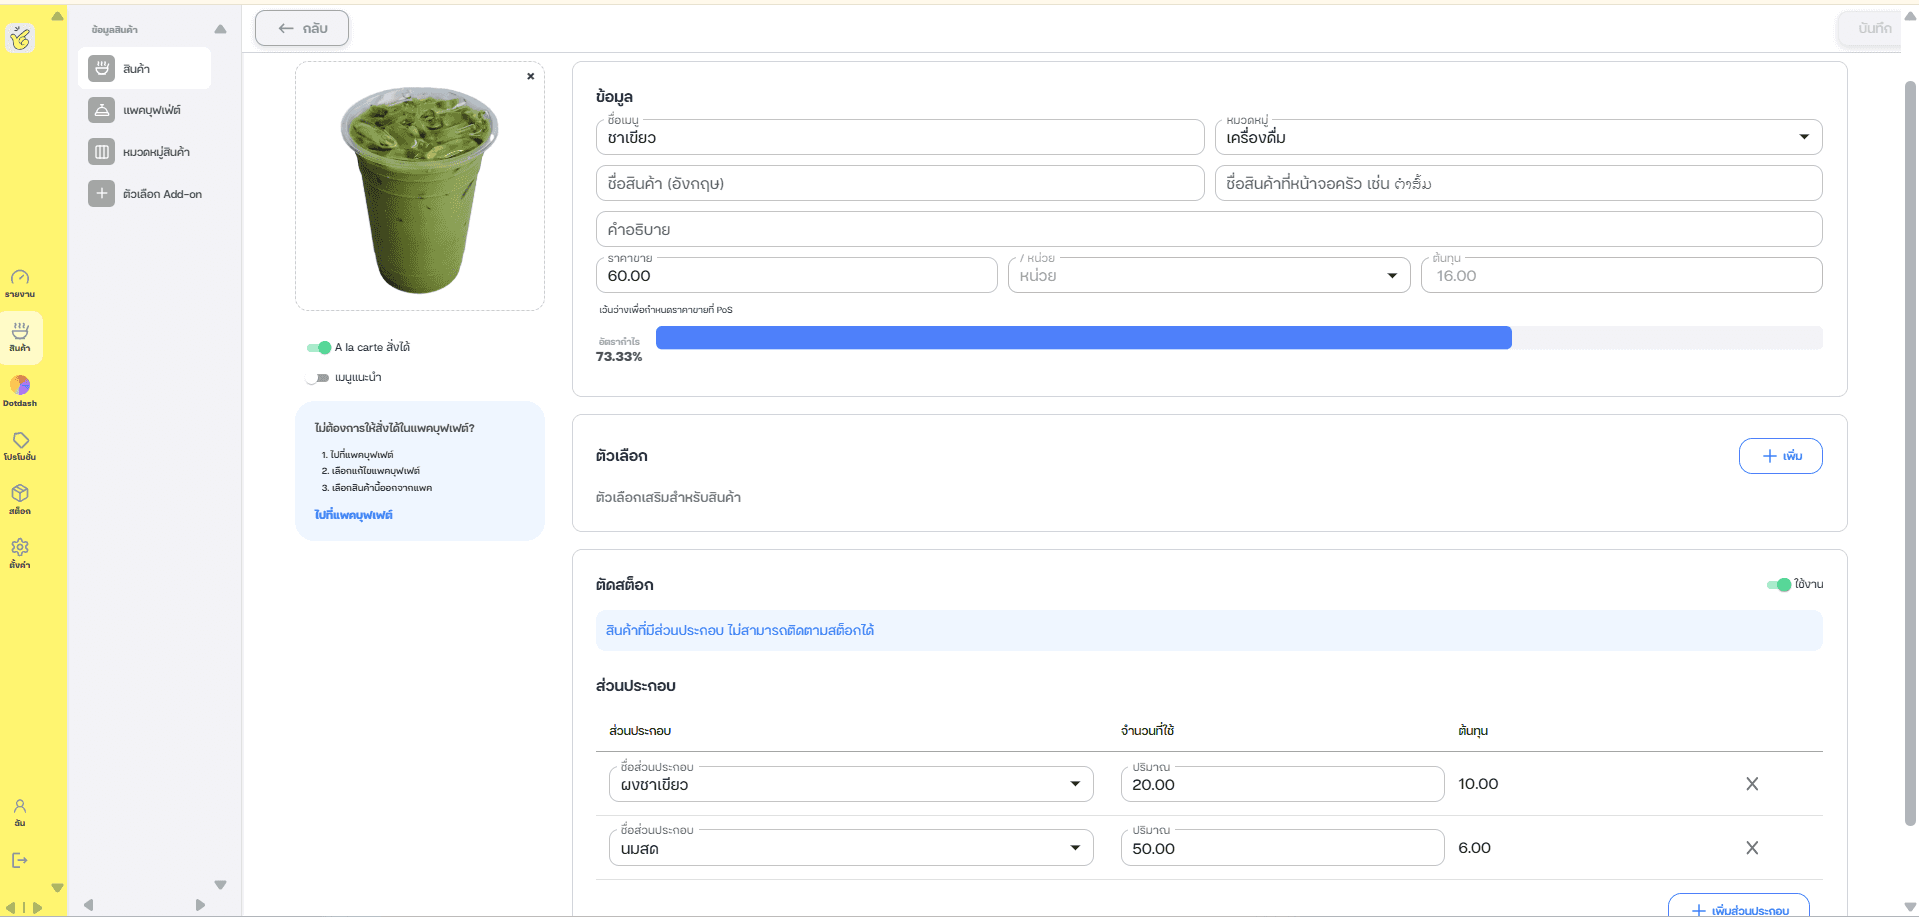The image size is (1919, 917).
Task: Click main page vertical scrollbar
Action: 1909,453
